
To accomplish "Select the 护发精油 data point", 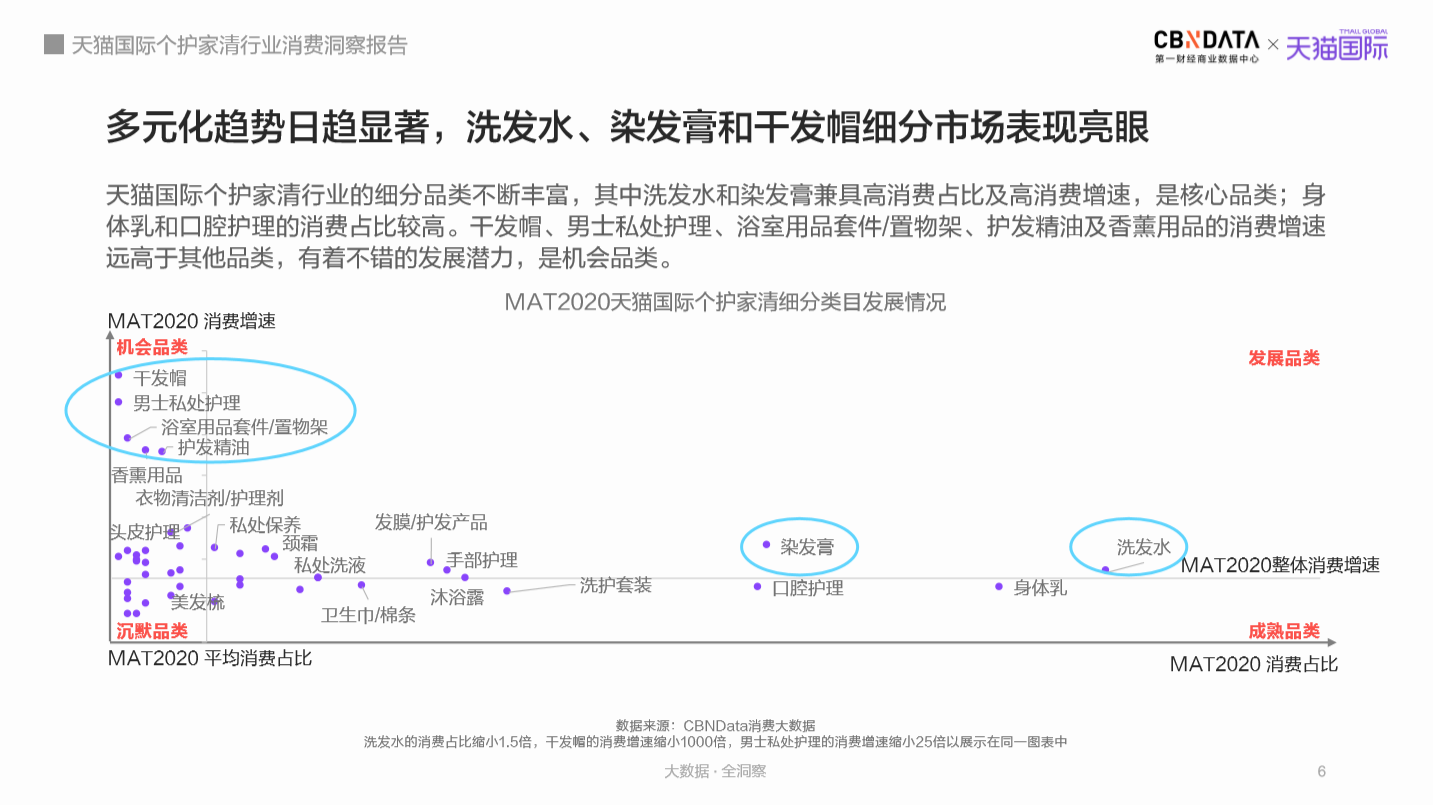I will [161, 451].
